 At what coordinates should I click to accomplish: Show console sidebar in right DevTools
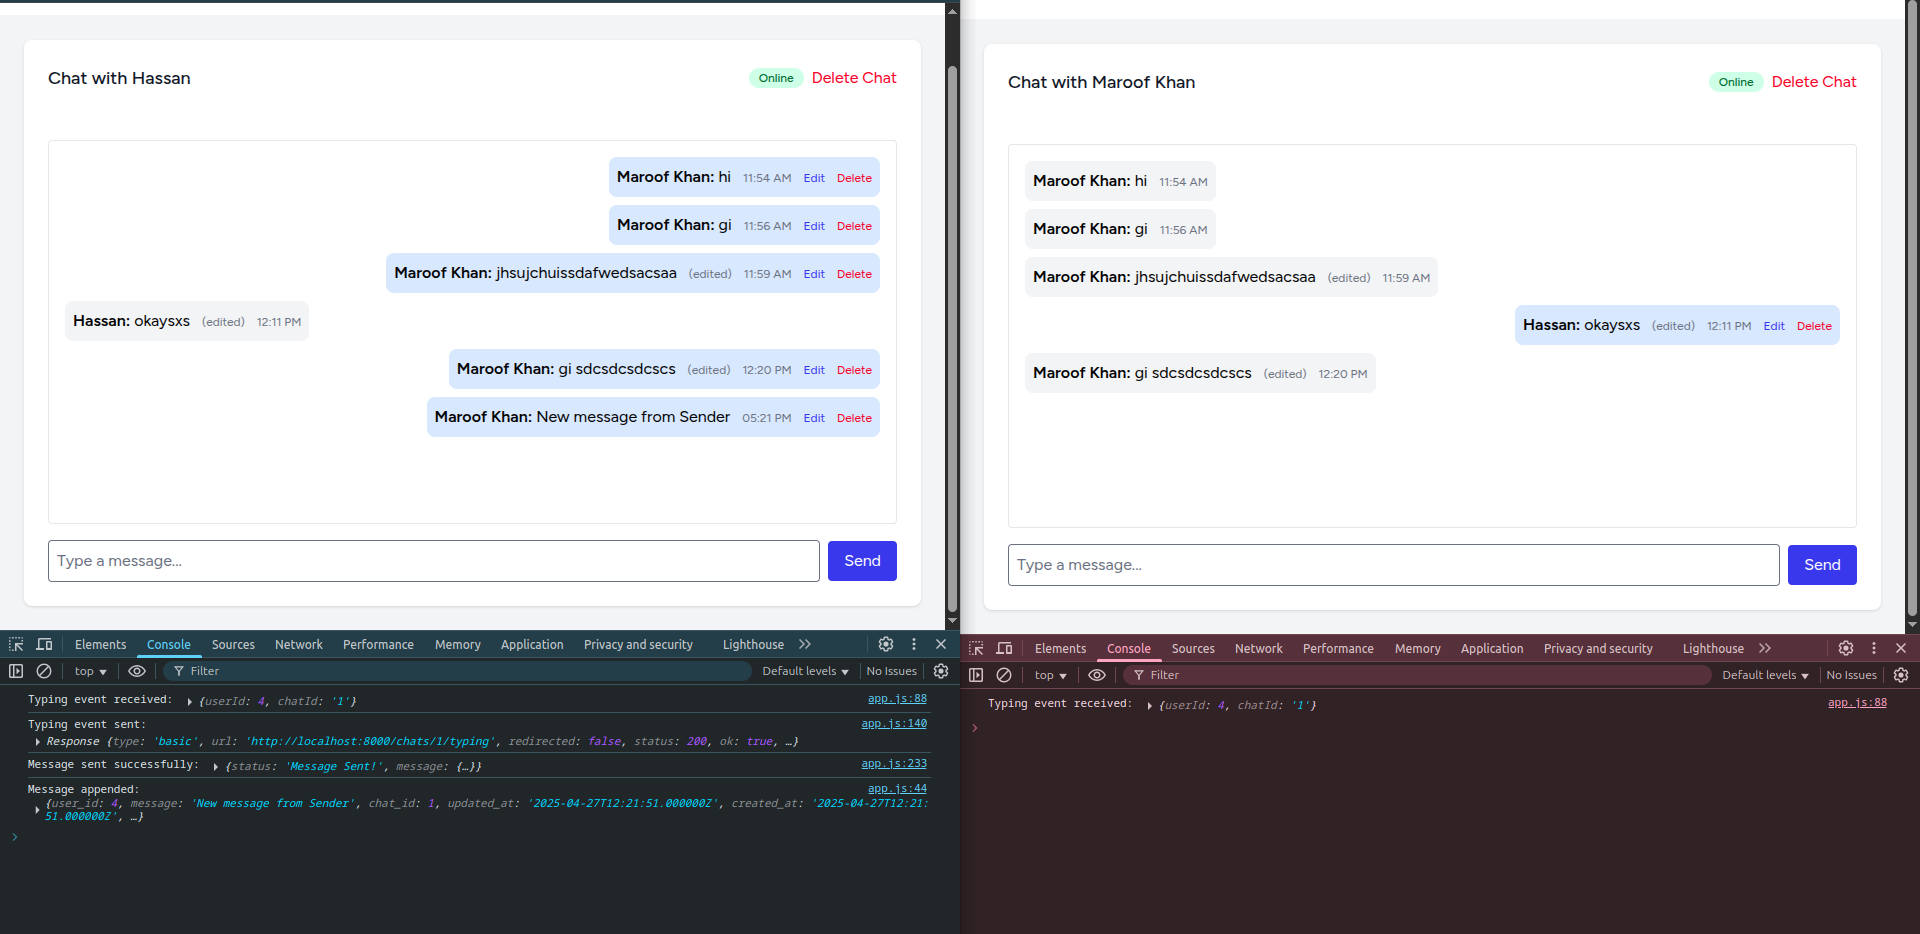[x=976, y=676]
